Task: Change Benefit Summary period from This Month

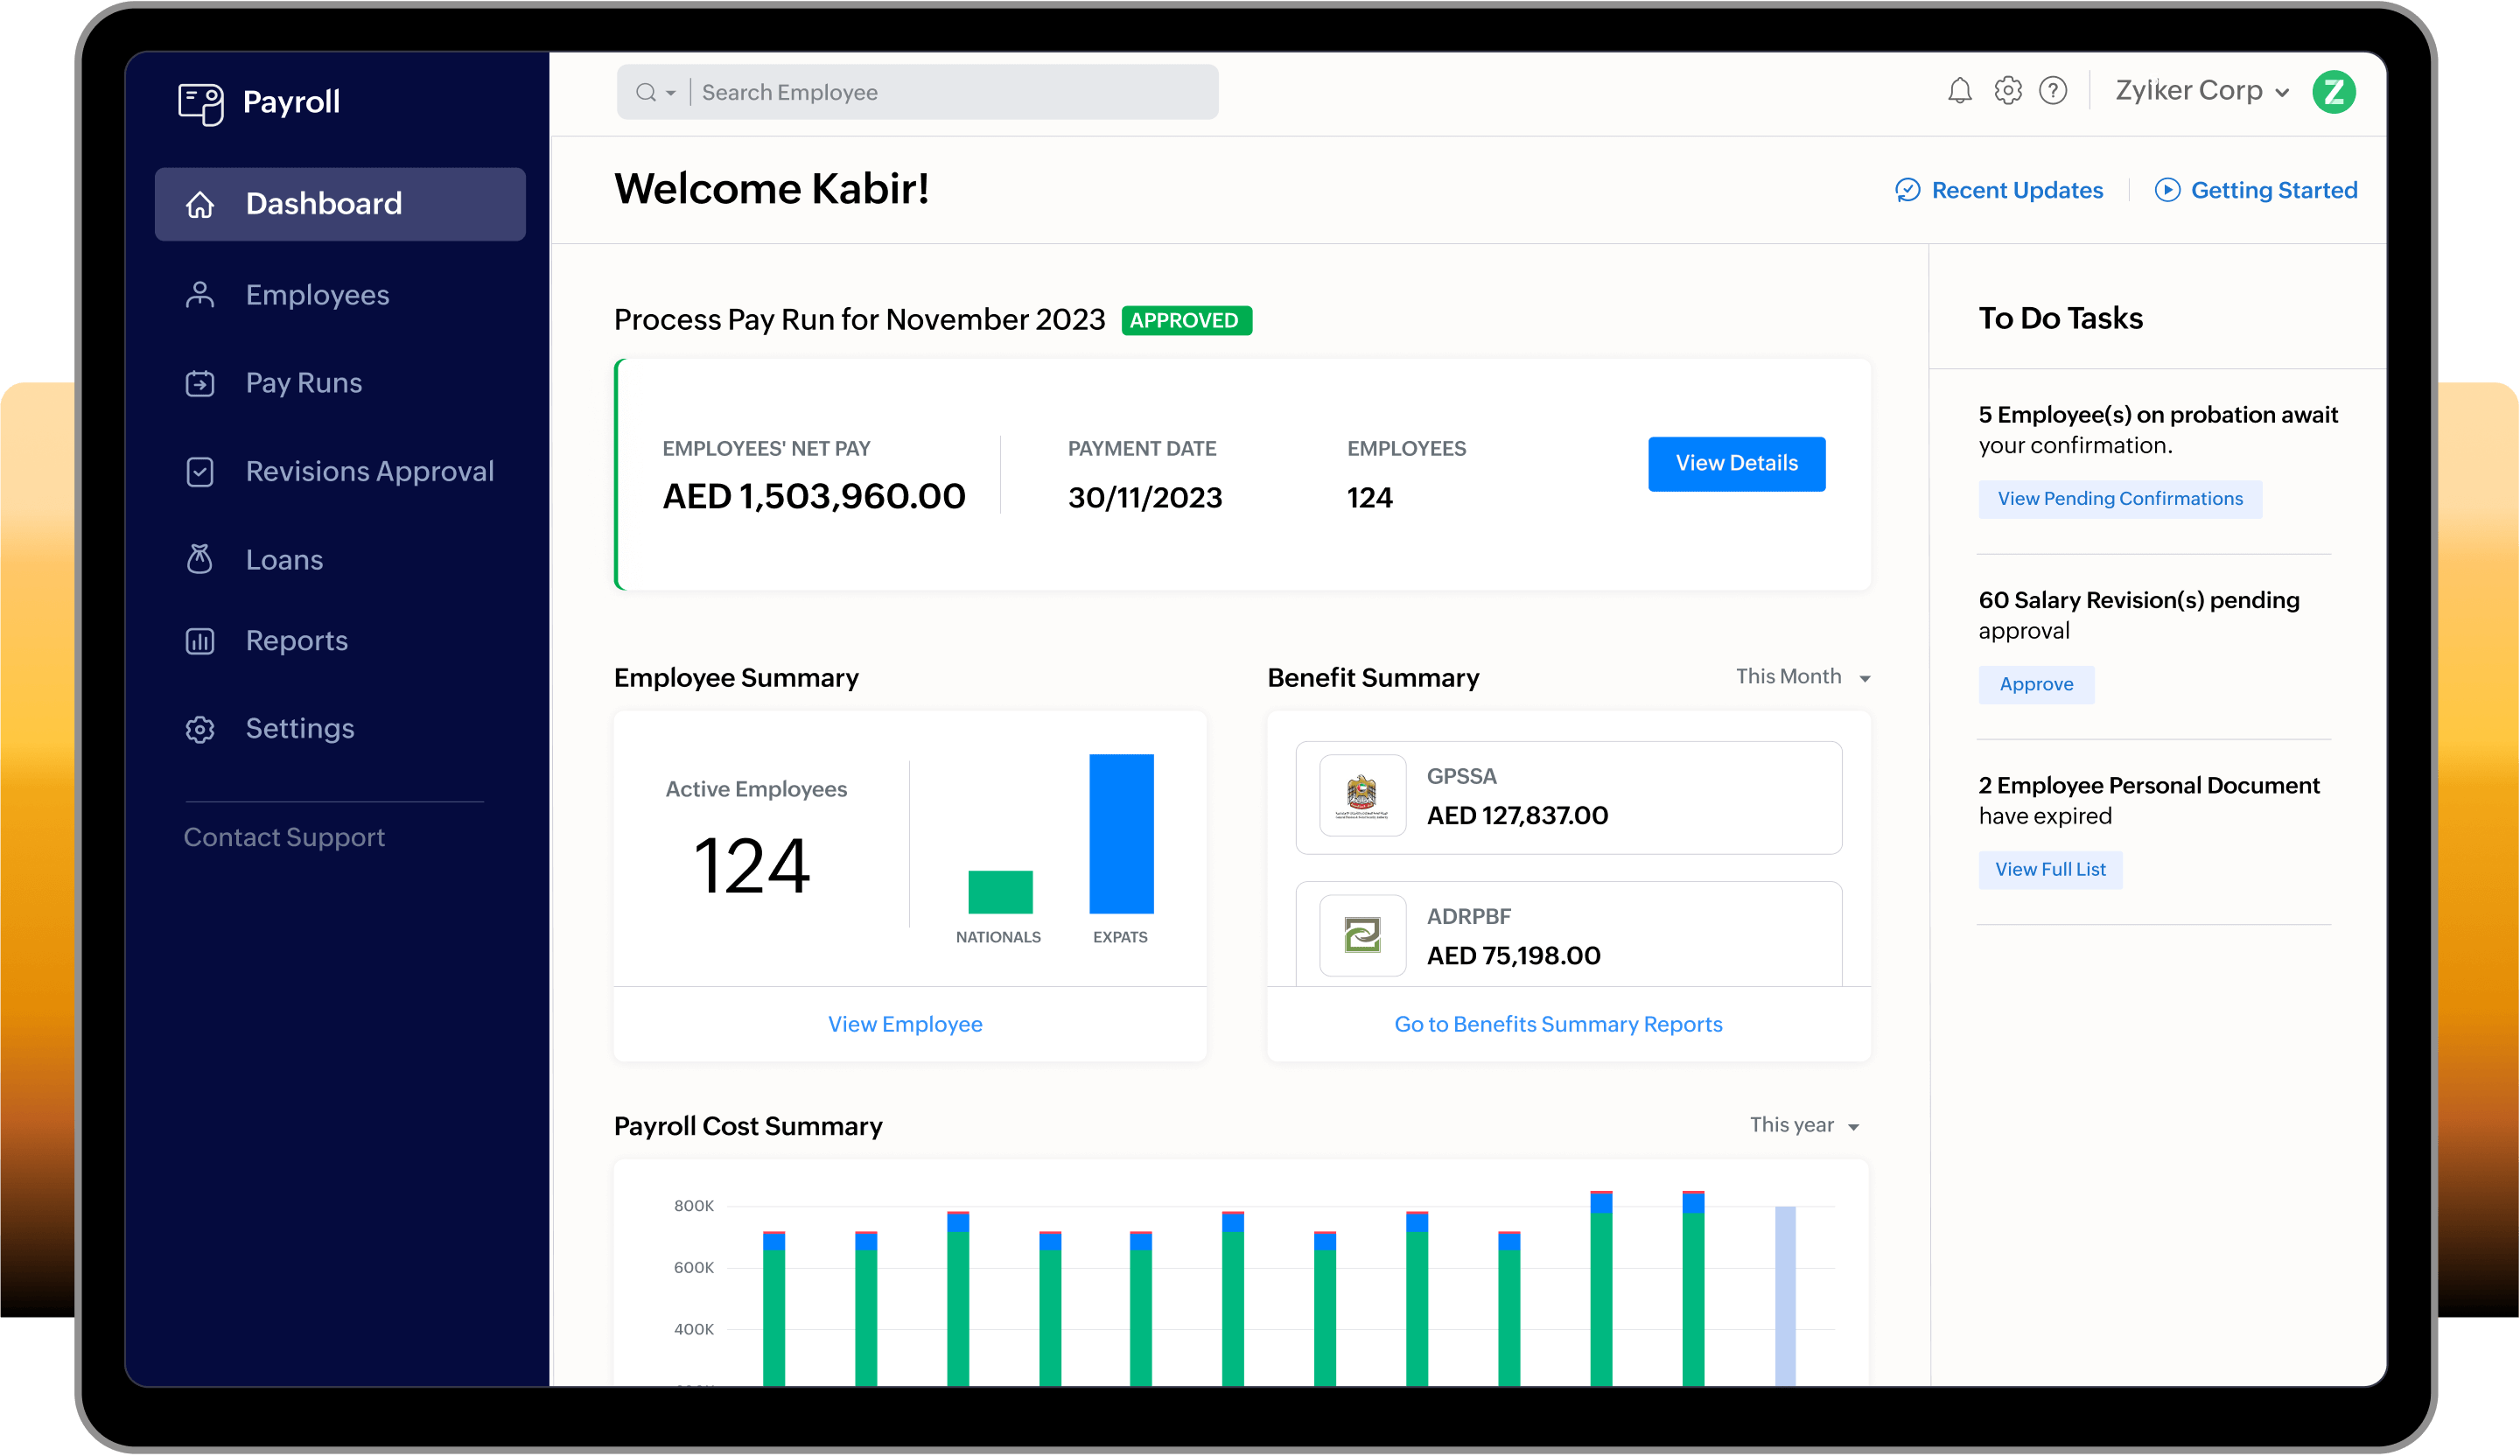Action: [1801, 677]
